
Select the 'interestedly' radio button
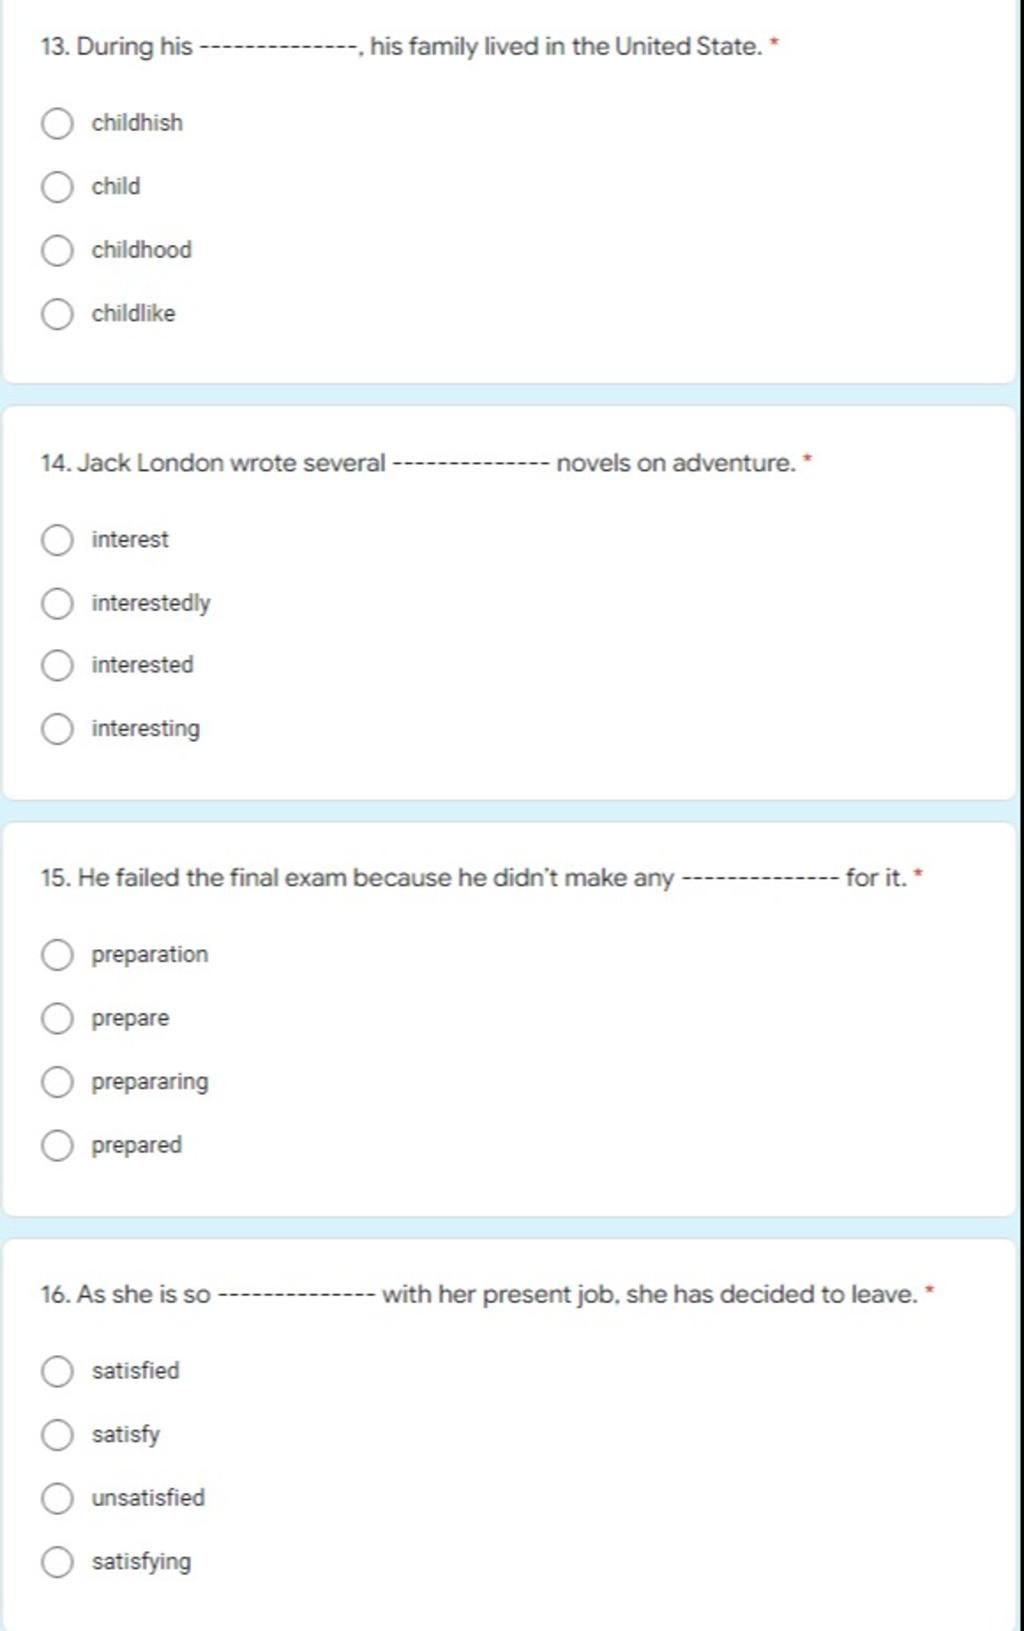[57, 604]
